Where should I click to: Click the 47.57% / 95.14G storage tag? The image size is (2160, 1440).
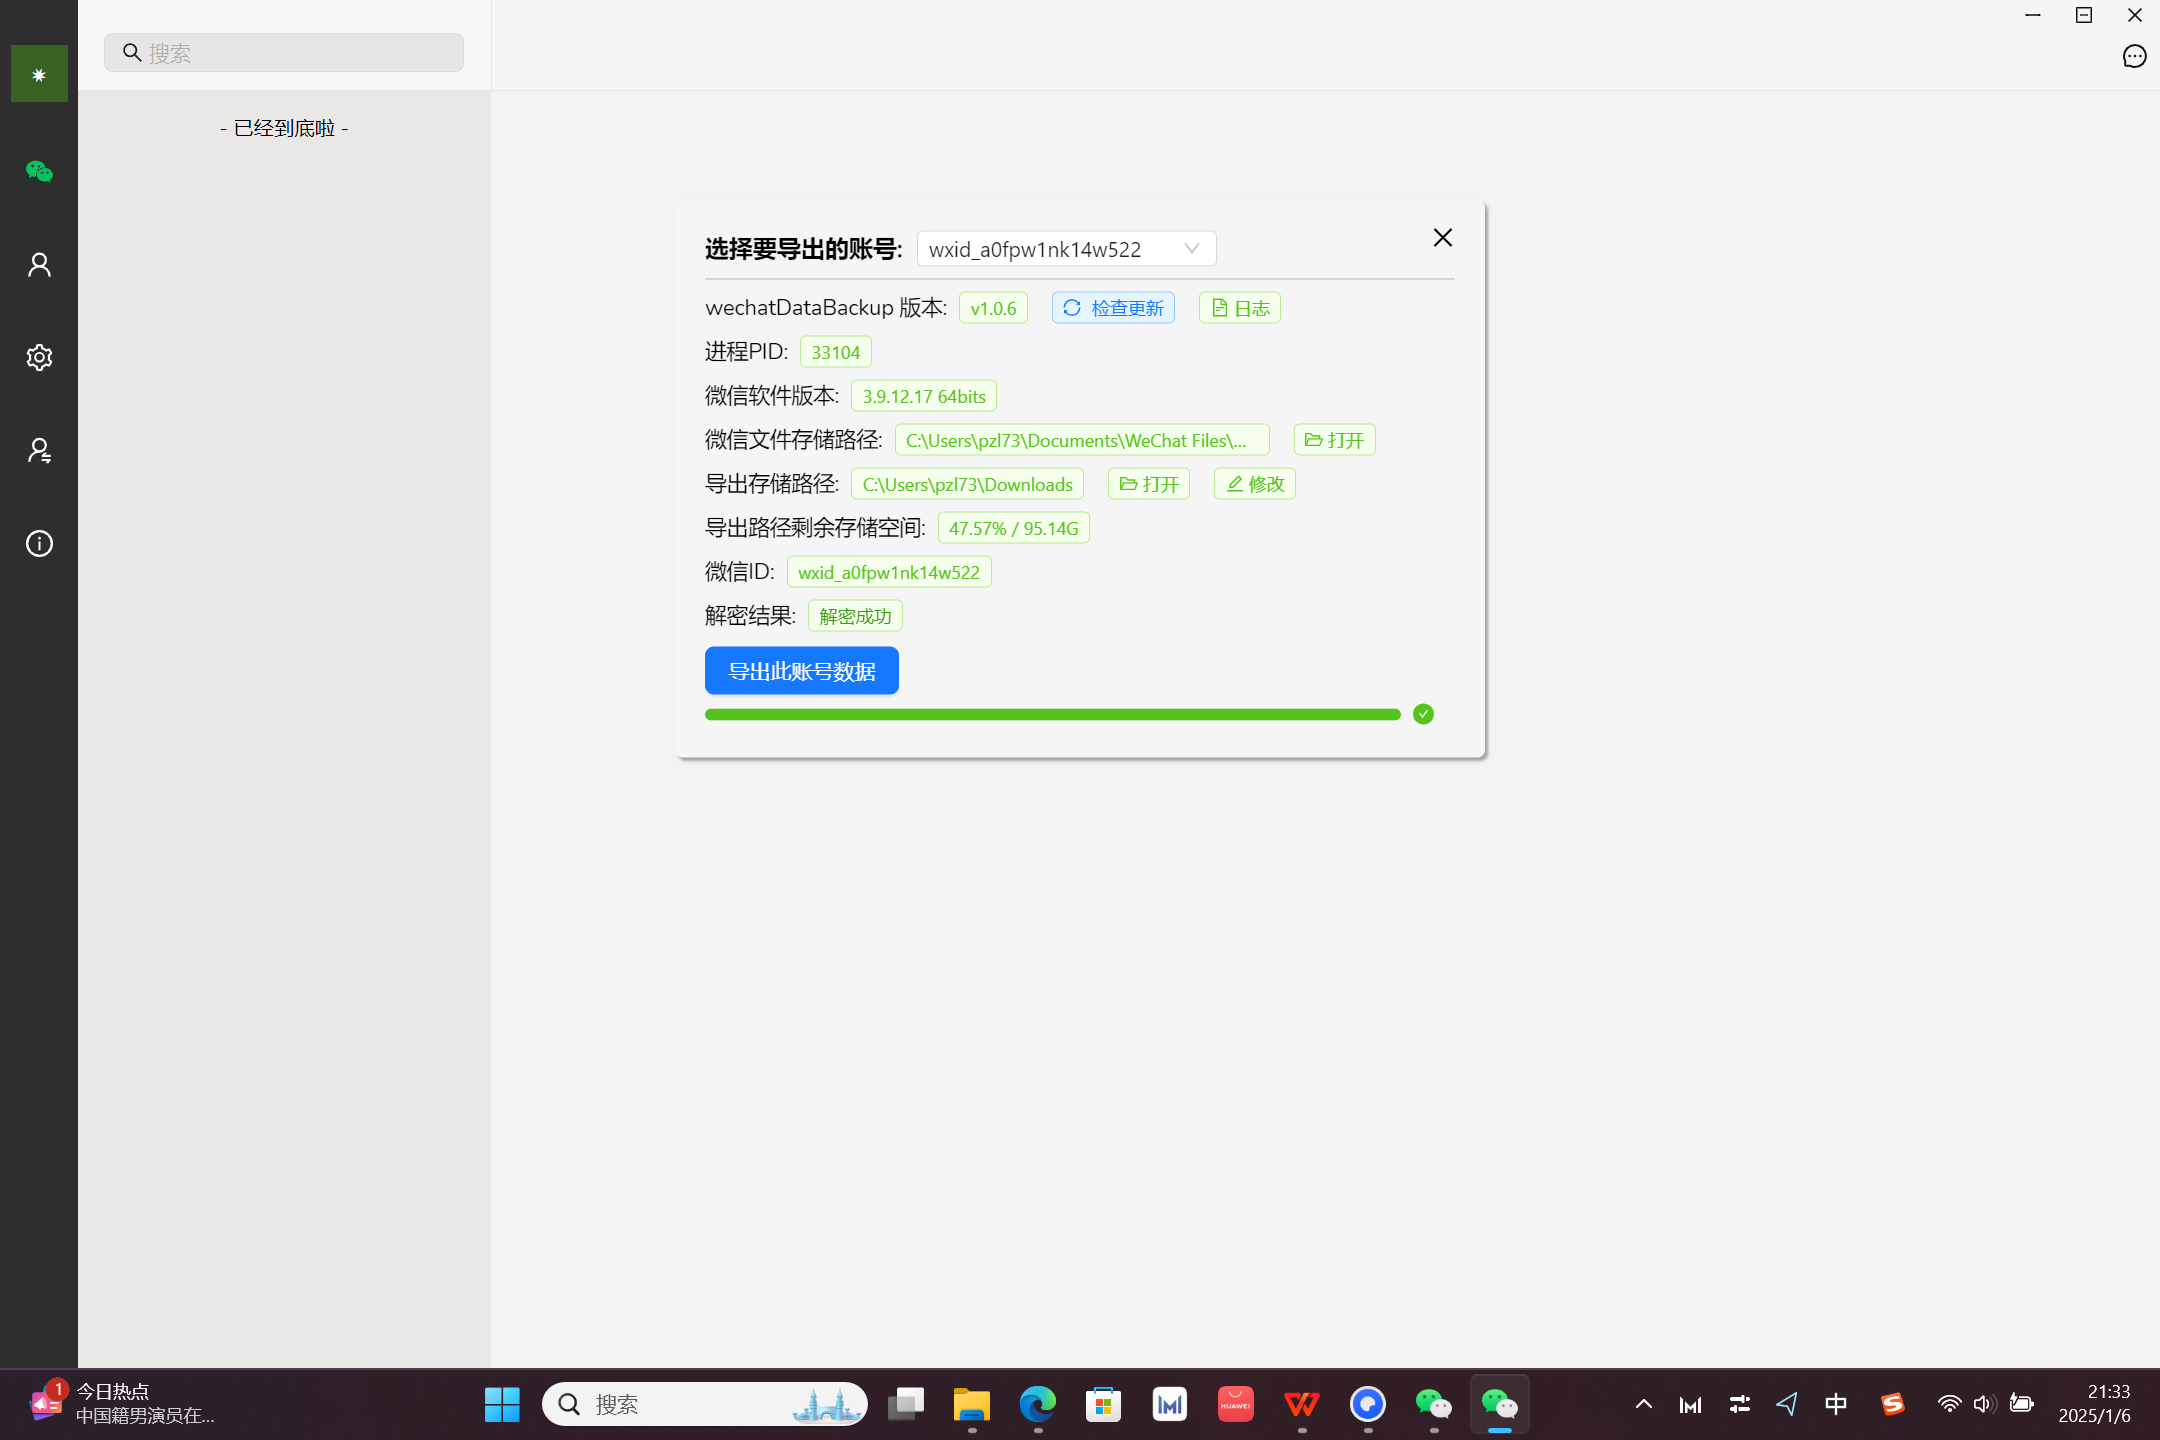[x=1014, y=528]
